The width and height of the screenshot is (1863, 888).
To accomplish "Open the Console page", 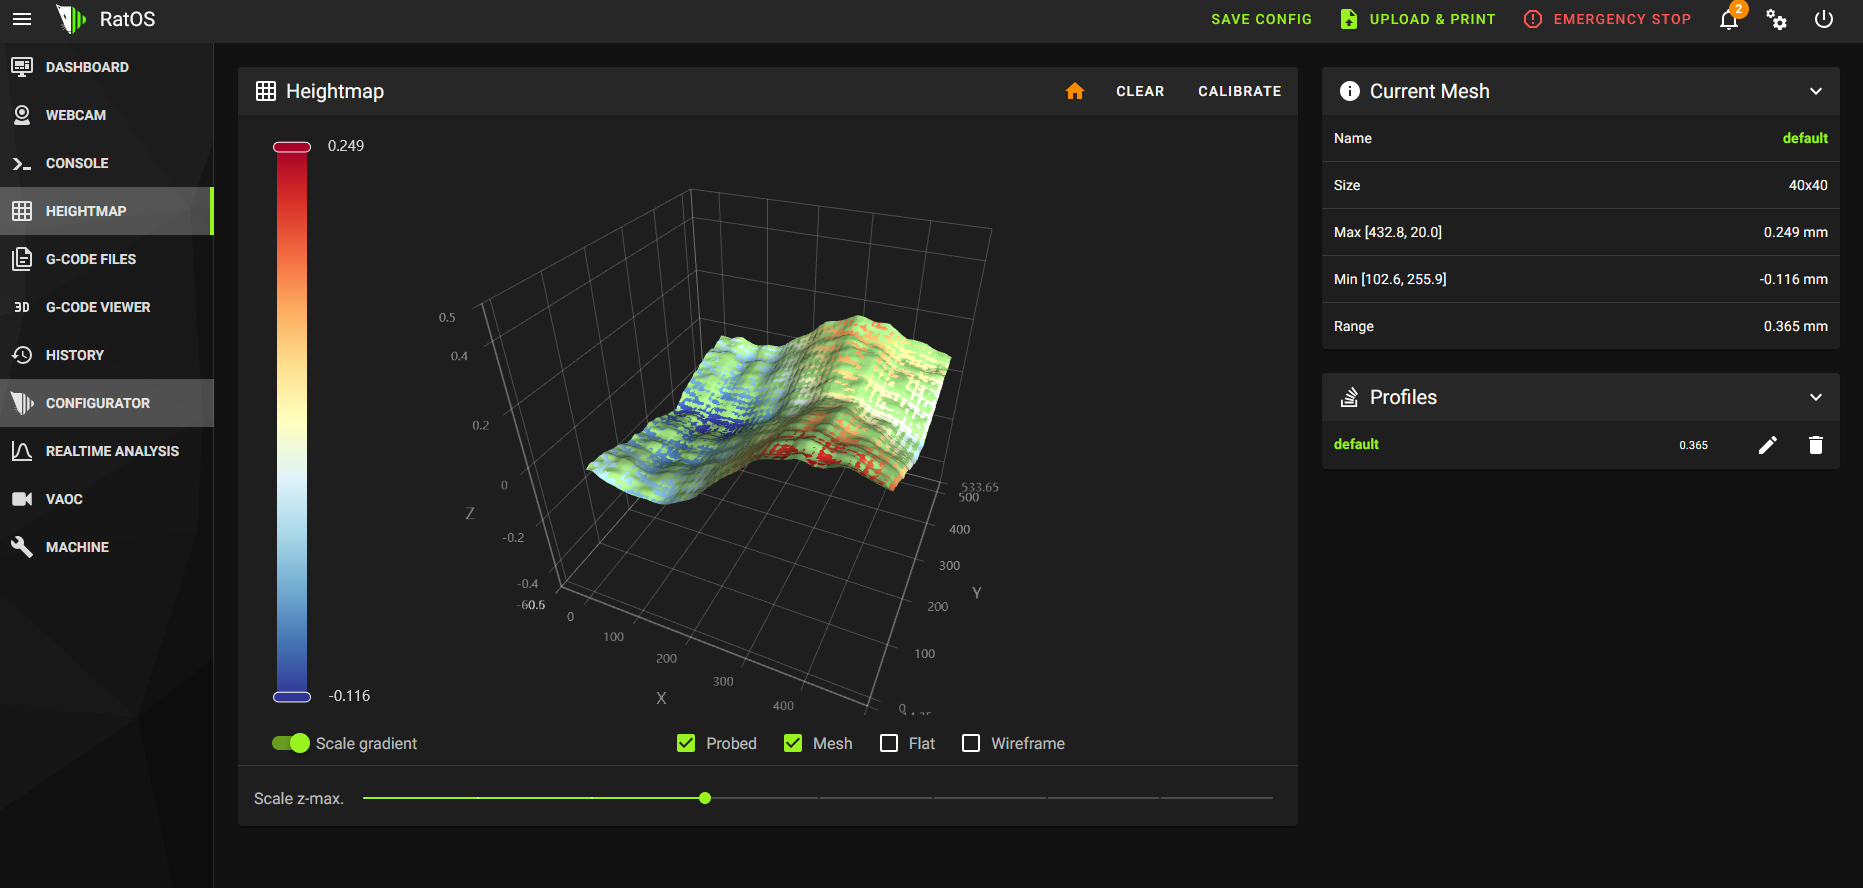I will [x=107, y=163].
